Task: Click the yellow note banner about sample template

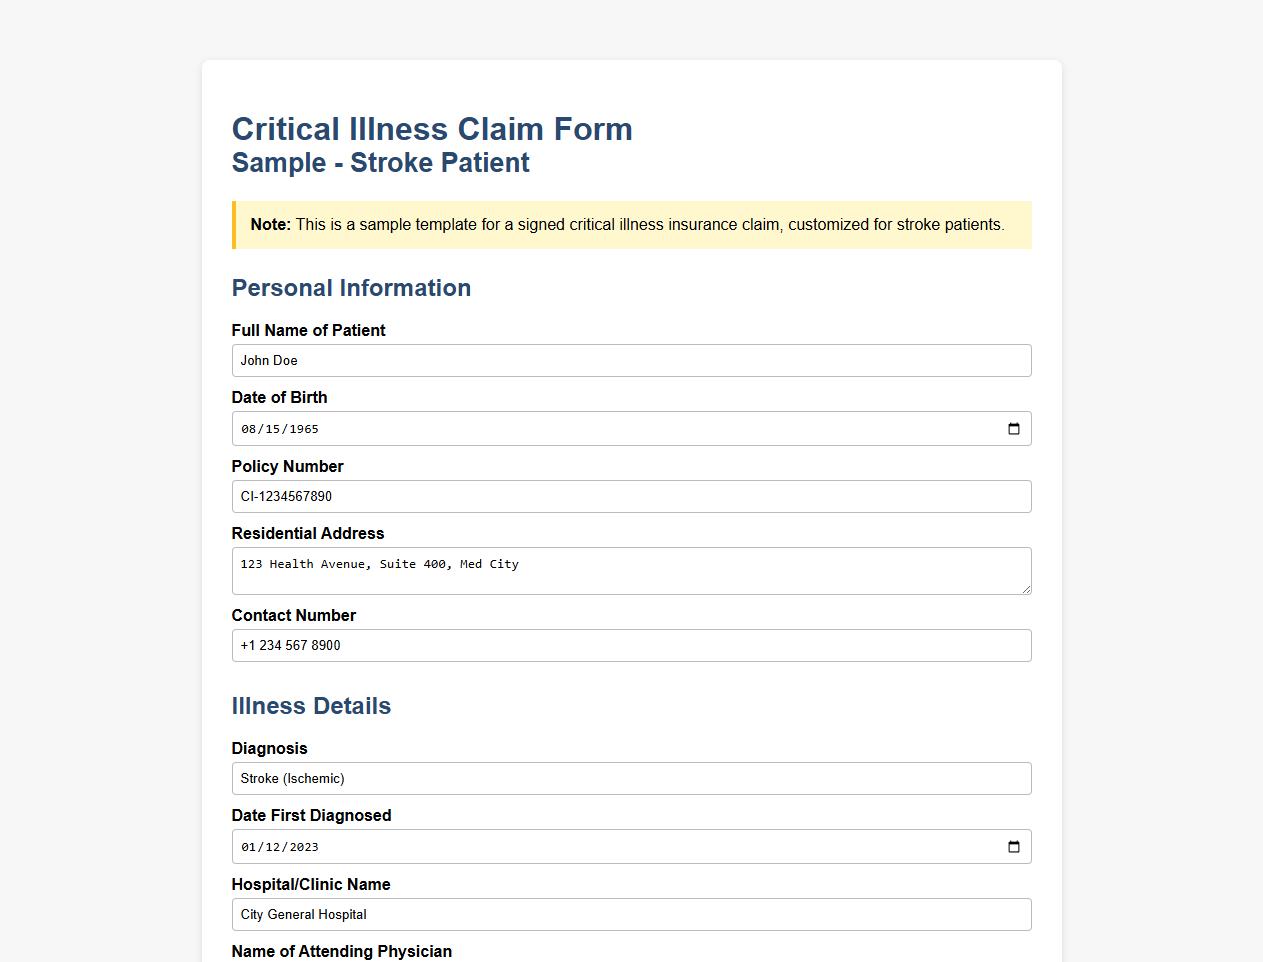Action: [x=630, y=225]
